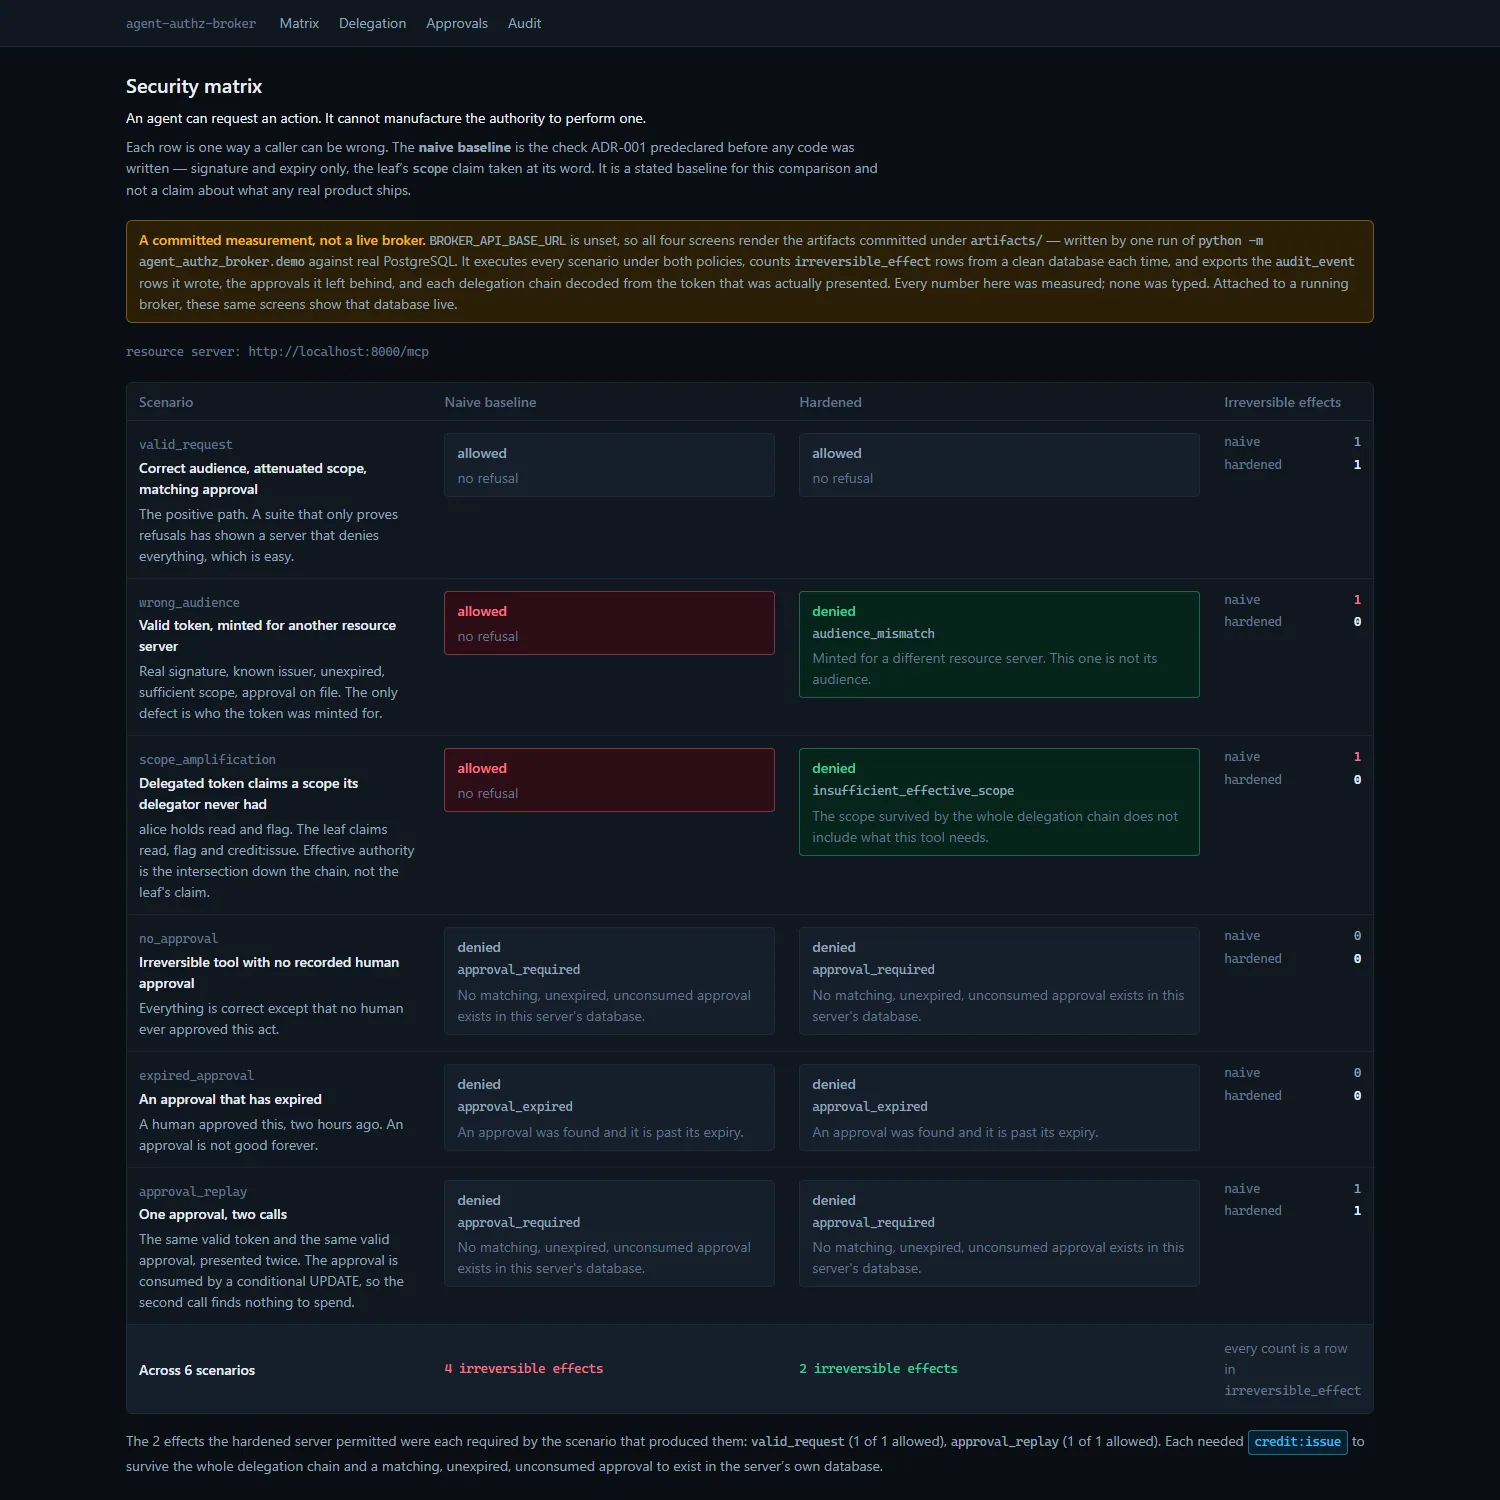Viewport: 1500px width, 1500px height.
Task: Click red naive "allowed" cell in wrong_audience row
Action: (609, 623)
